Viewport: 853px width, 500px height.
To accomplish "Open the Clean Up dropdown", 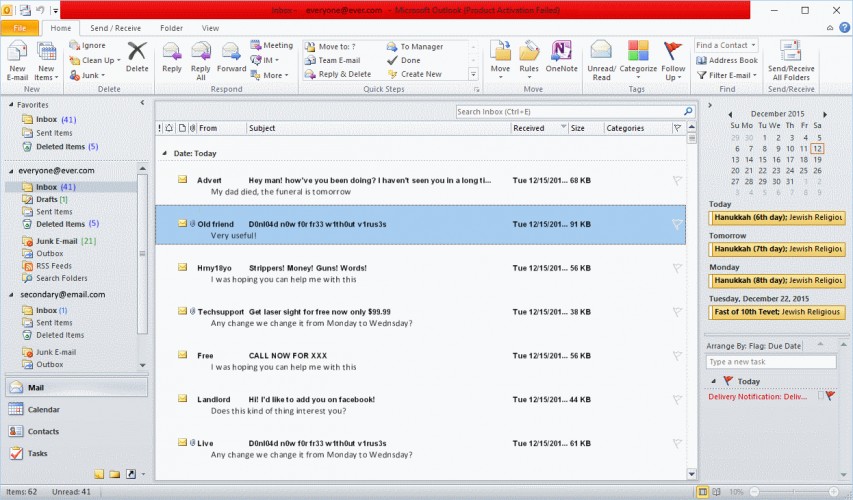I will click(x=95, y=60).
